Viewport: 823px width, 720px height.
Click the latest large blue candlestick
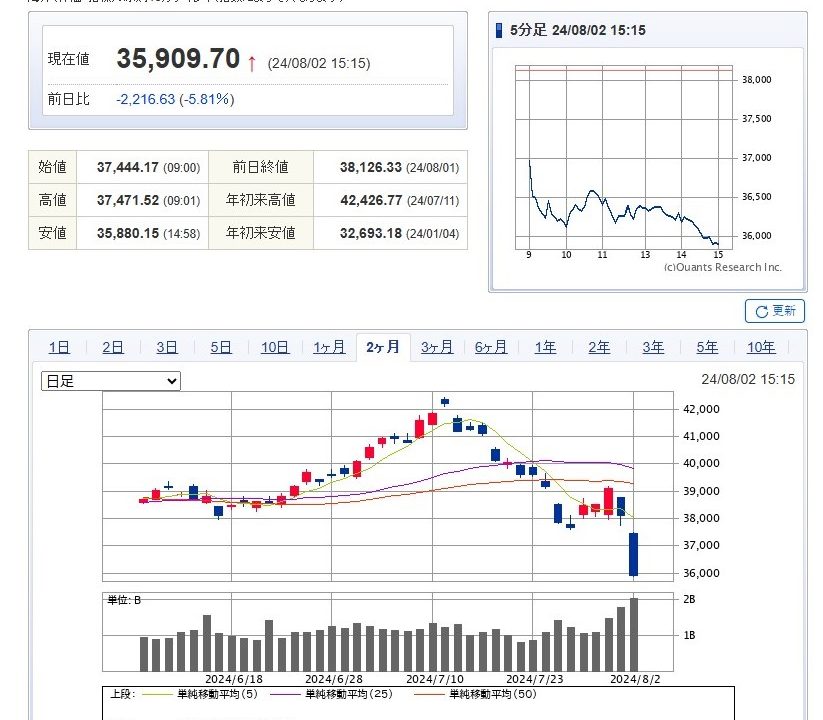[633, 554]
